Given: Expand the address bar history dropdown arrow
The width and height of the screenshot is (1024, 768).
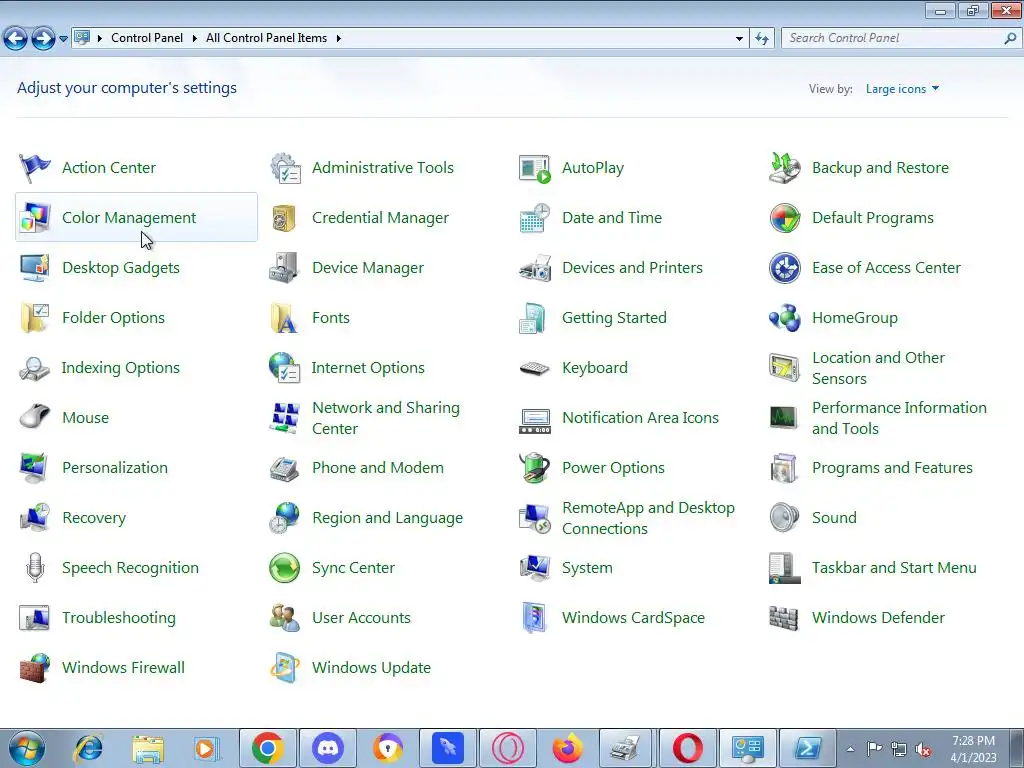Looking at the screenshot, I should pyautogui.click(x=739, y=39).
